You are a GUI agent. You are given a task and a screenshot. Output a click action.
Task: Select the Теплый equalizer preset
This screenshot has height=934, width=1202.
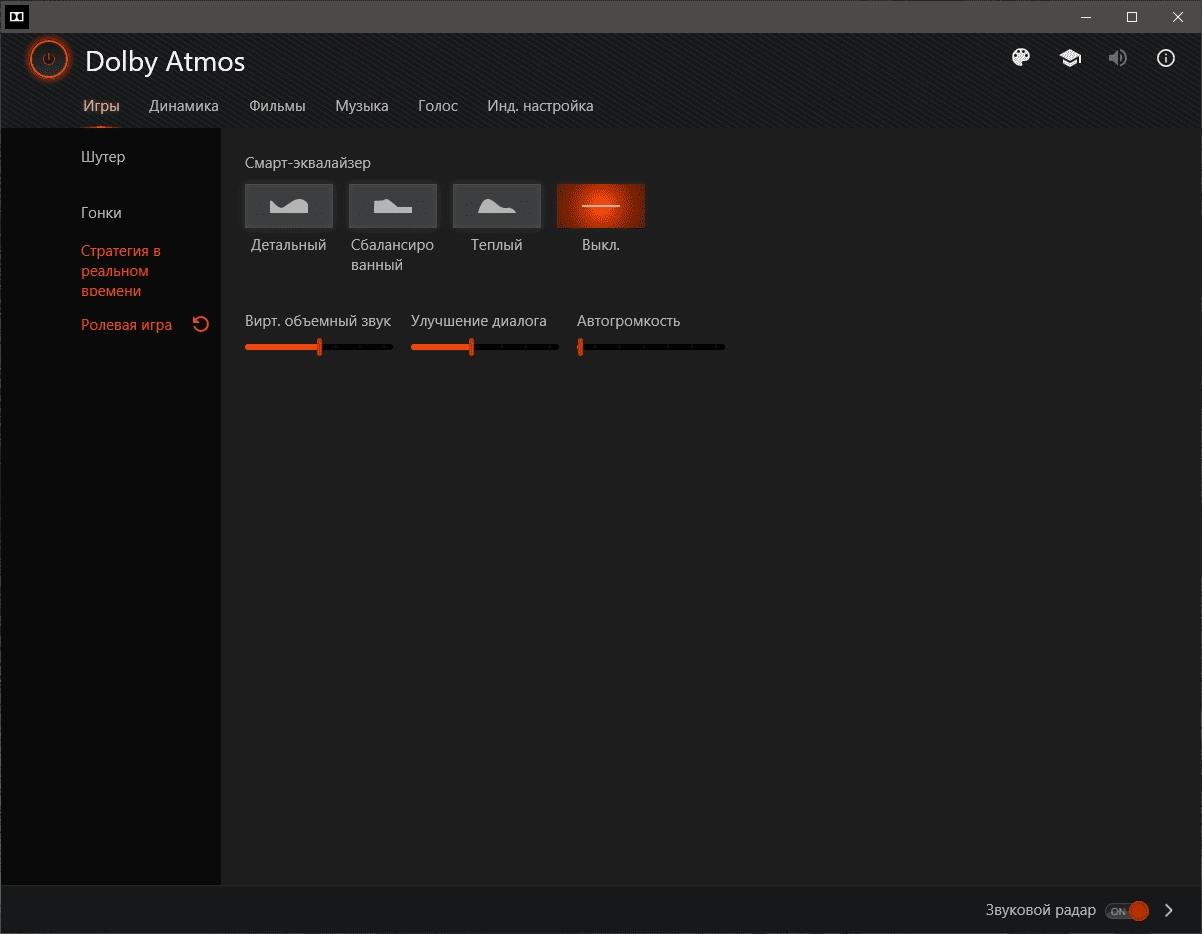pyautogui.click(x=497, y=206)
